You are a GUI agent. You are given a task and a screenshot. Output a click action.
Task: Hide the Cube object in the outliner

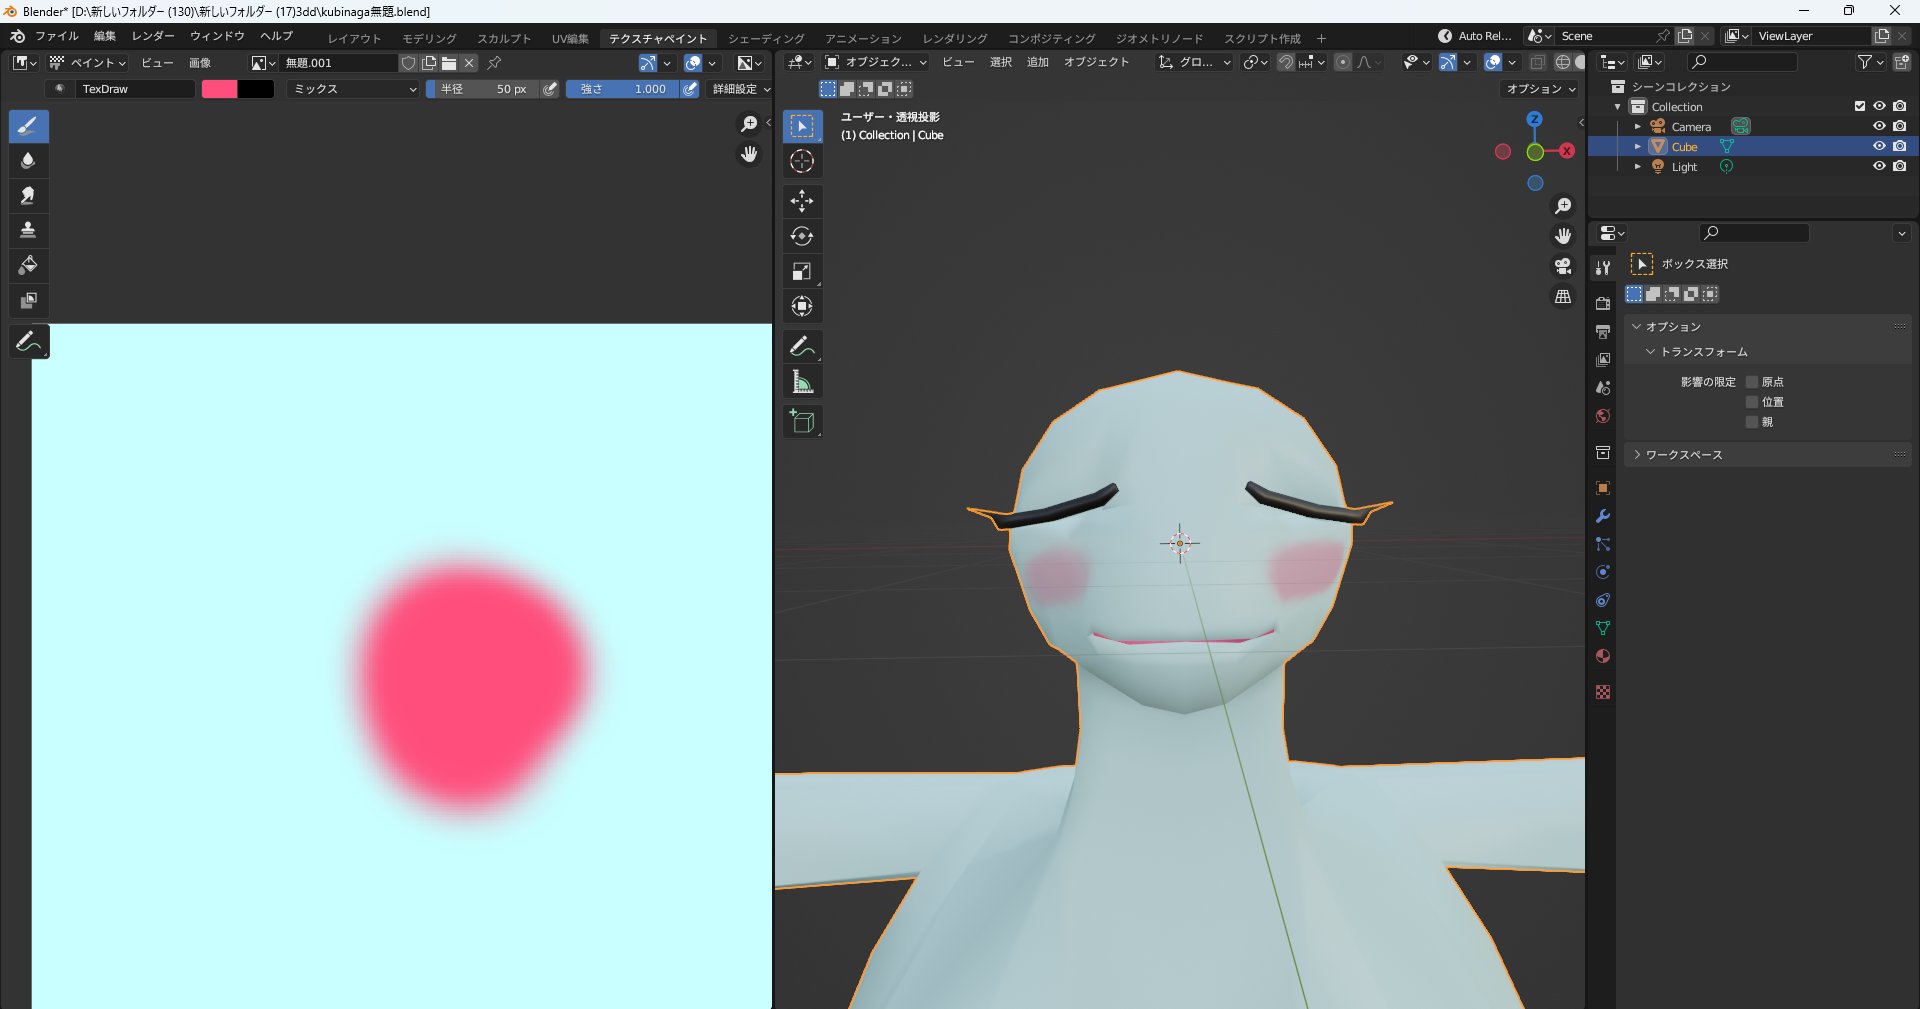[1879, 146]
